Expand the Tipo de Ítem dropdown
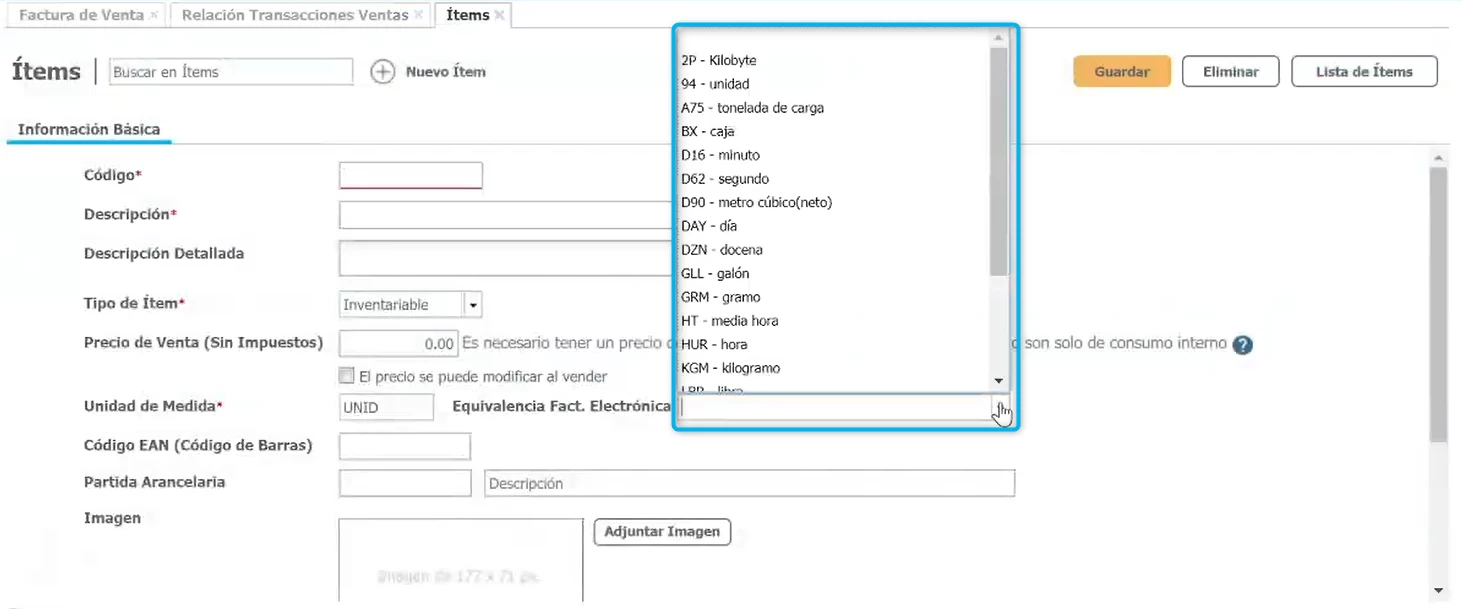Image resolution: width=1462 pixels, height=609 pixels. point(473,305)
